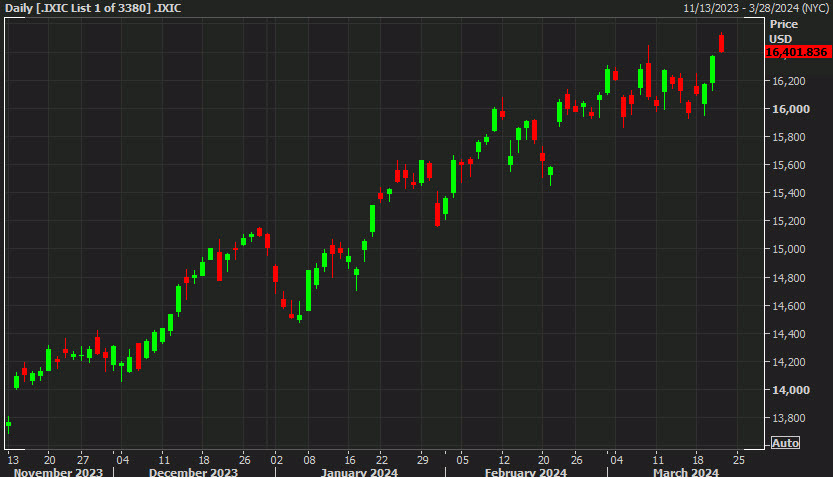Click the '25' date tick in March
This screenshot has height=477, width=833.
coord(738,460)
